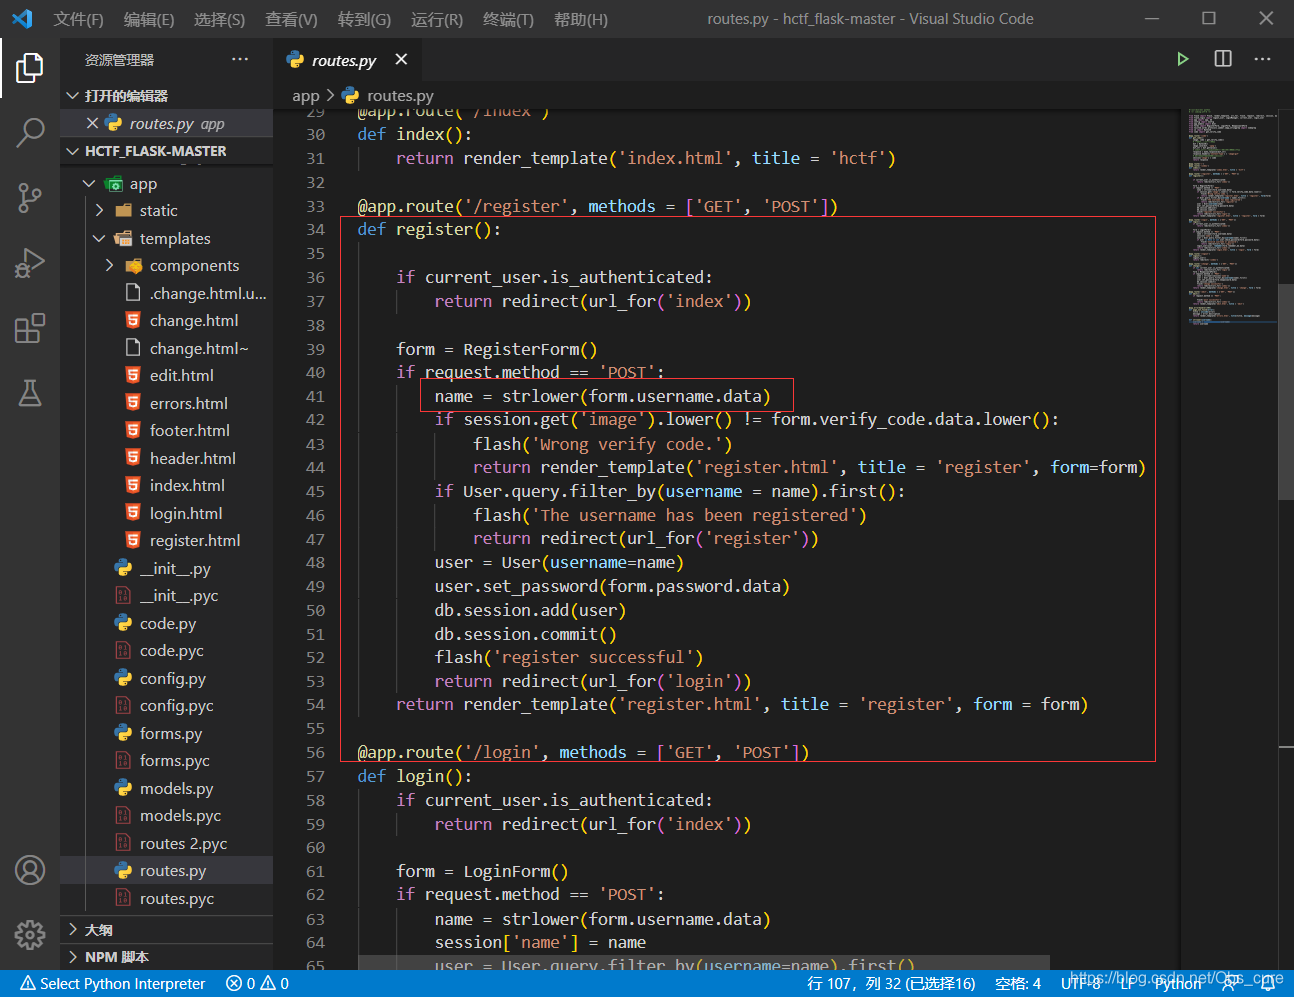Open the Testing flask icon view

click(x=30, y=393)
